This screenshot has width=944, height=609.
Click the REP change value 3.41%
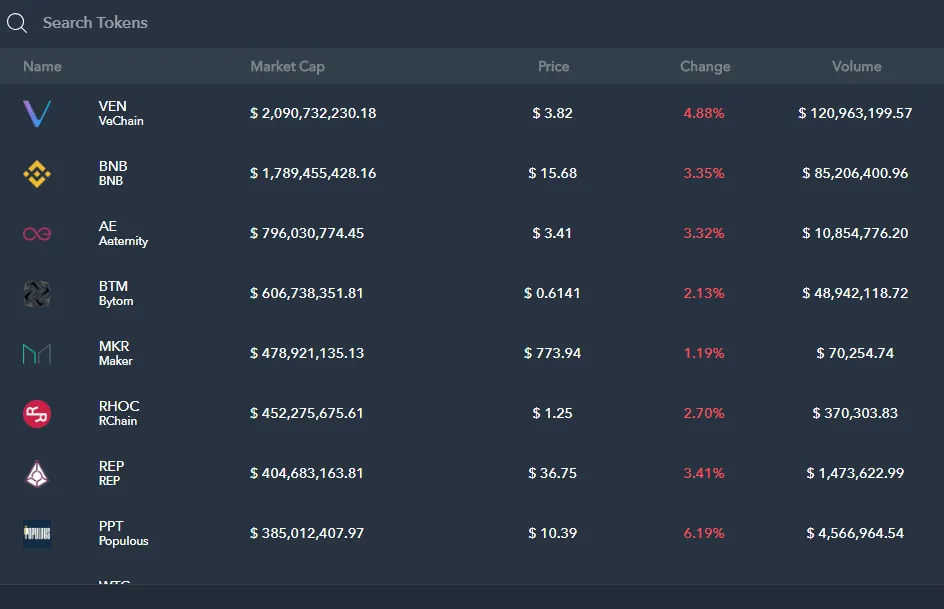coord(704,473)
